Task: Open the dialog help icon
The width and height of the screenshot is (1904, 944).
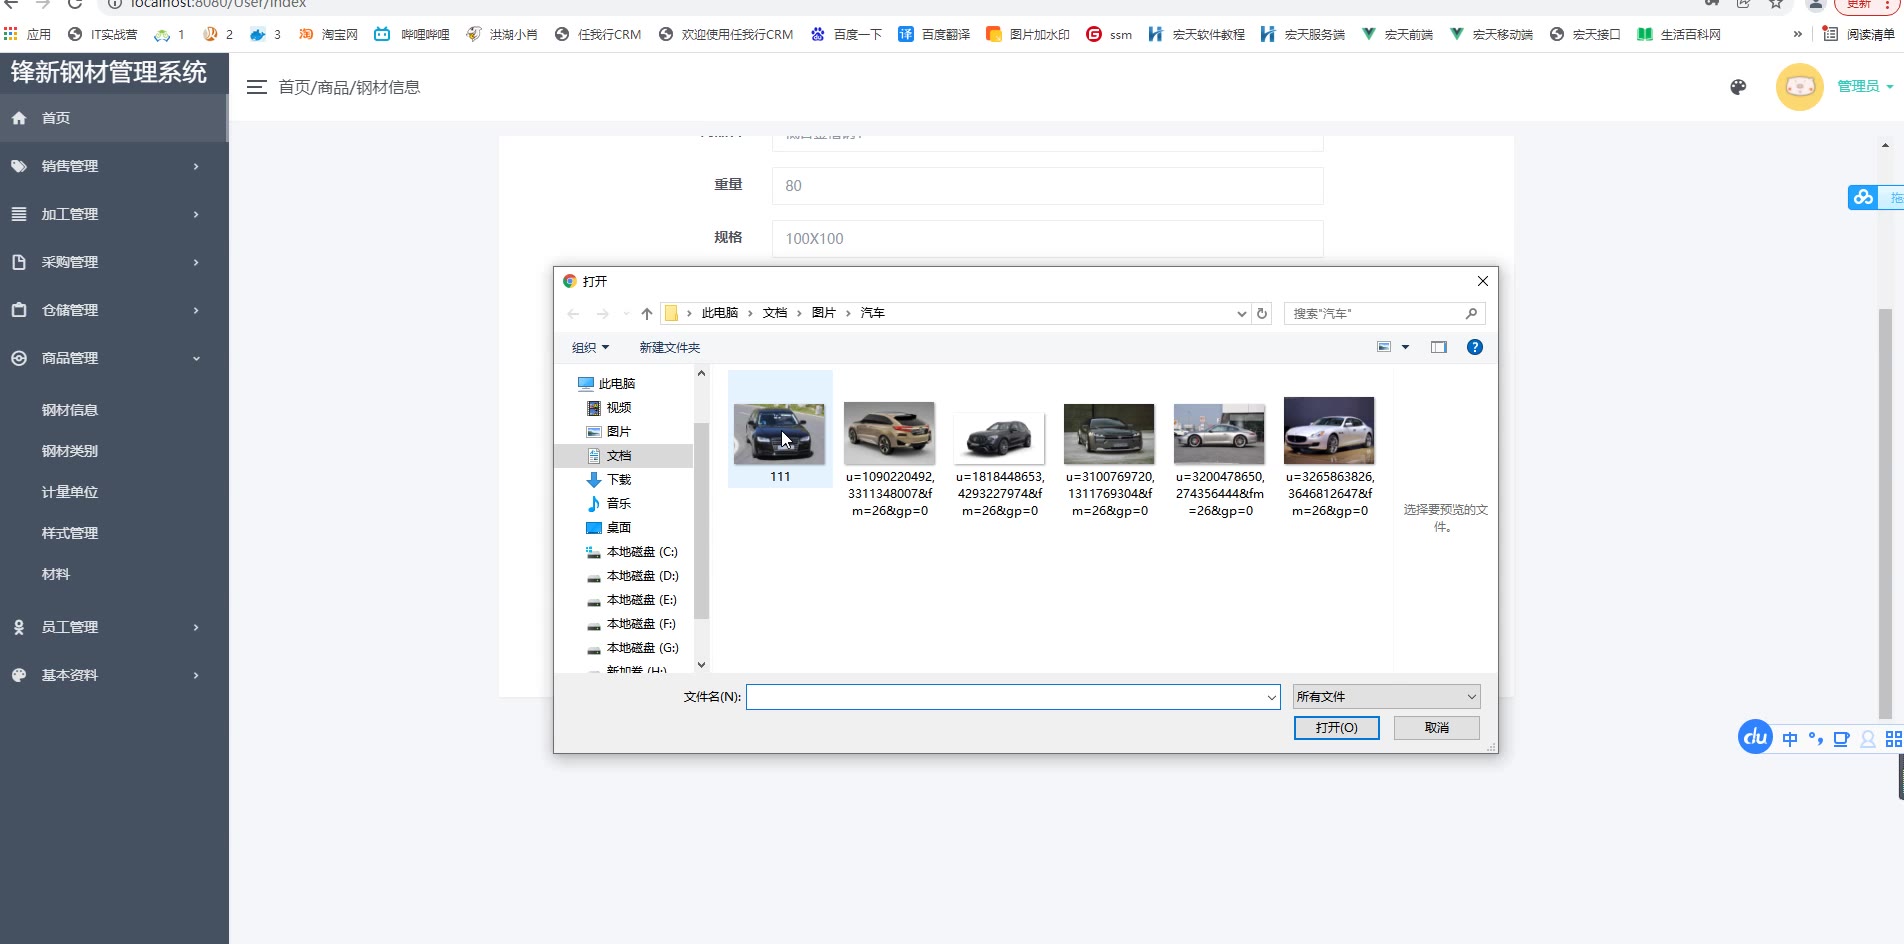Action: pyautogui.click(x=1475, y=347)
